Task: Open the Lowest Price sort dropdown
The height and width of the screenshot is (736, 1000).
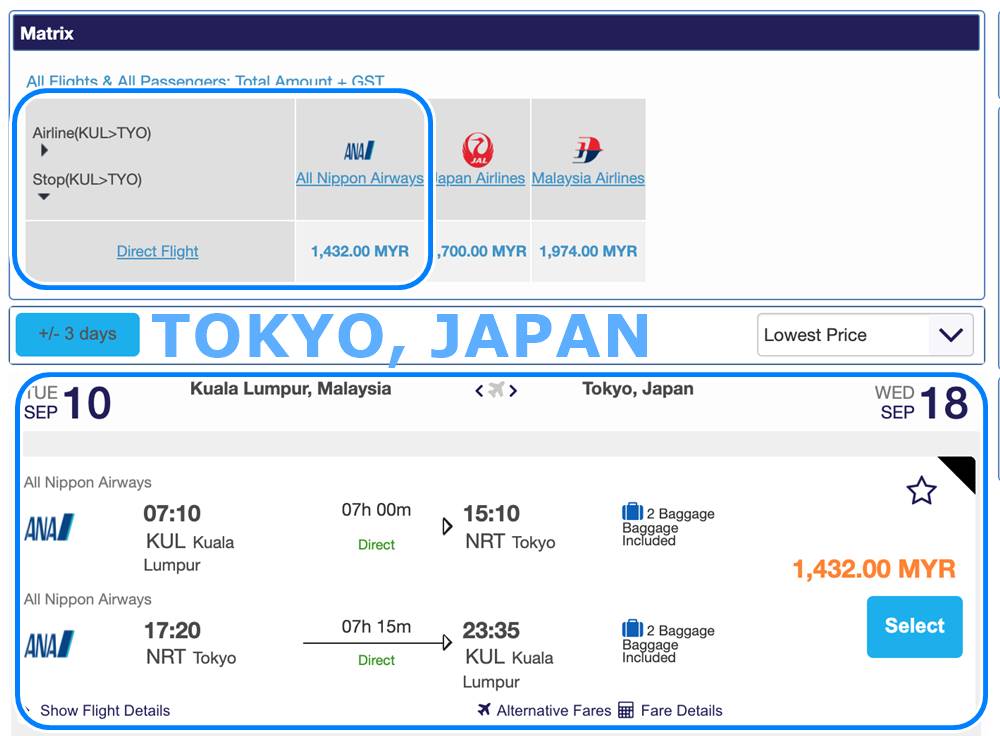Action: coord(865,335)
